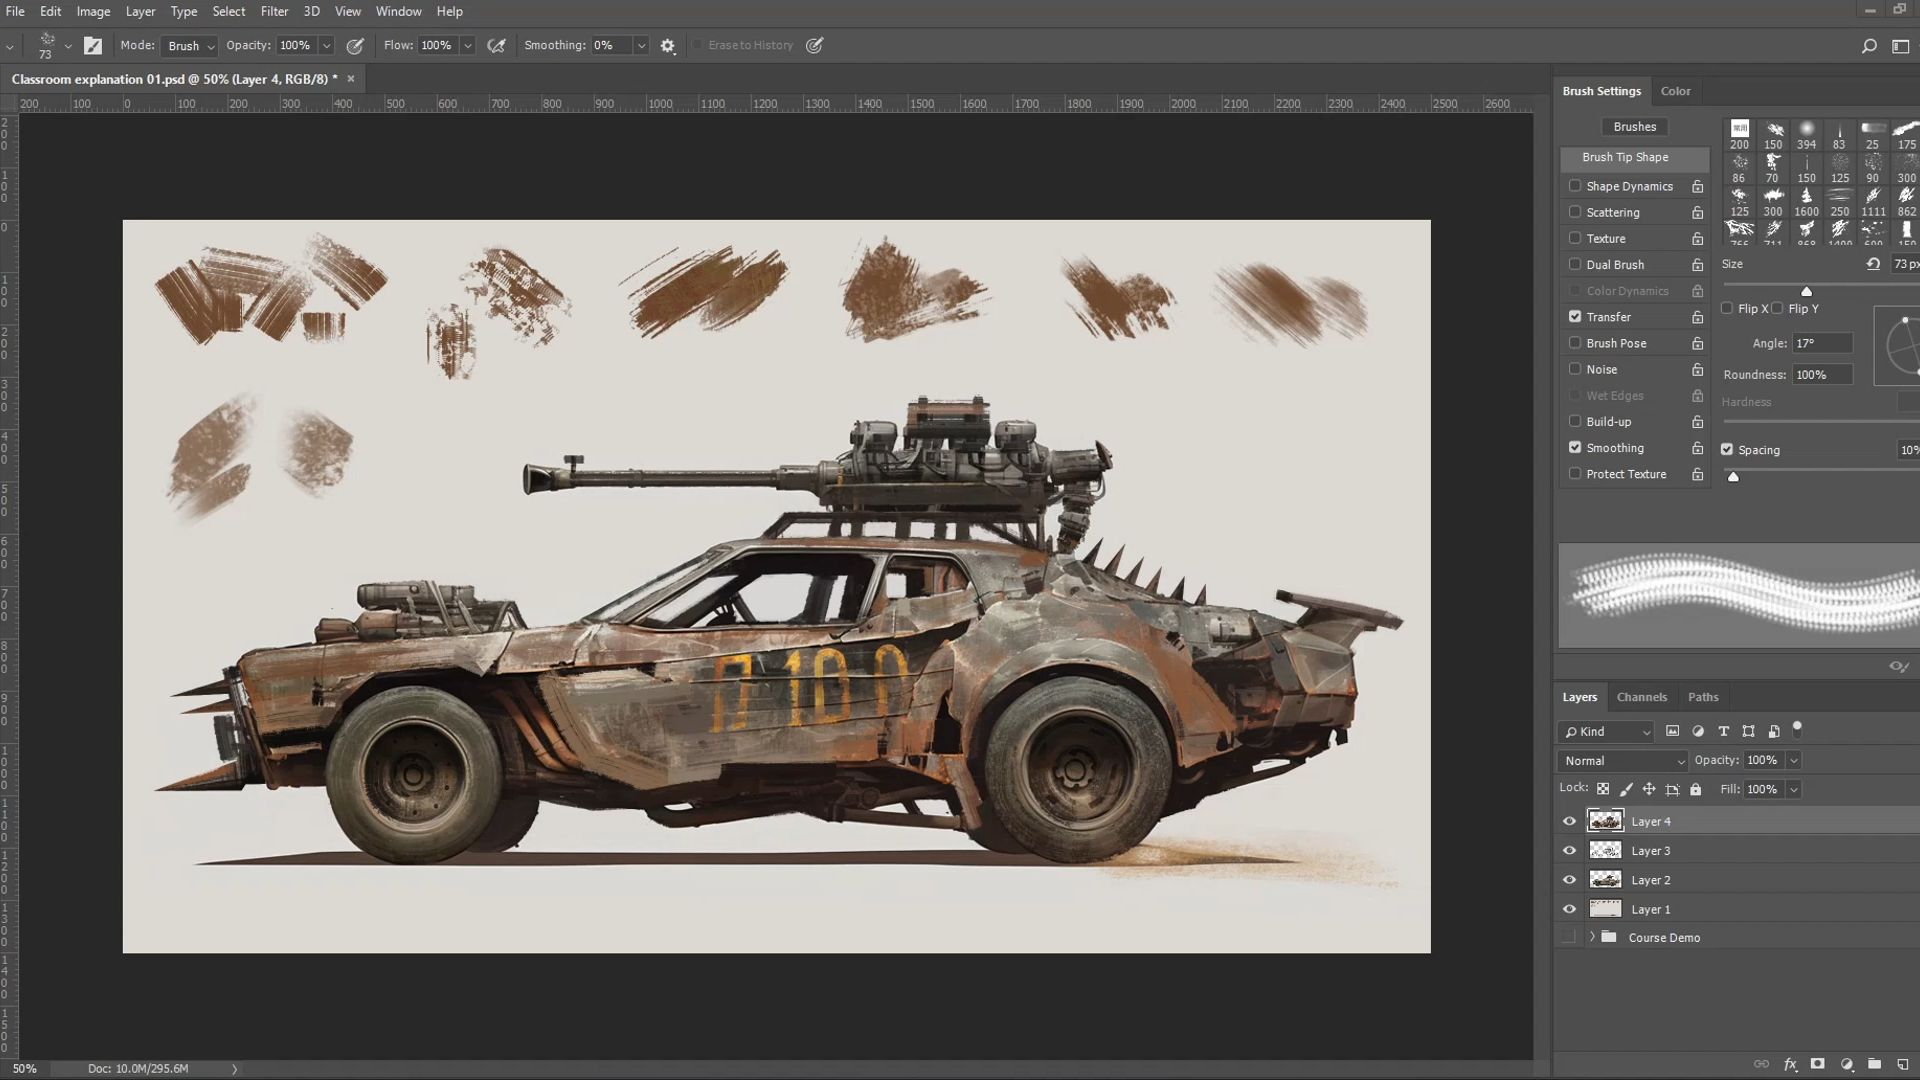Open the layer Fill slider arrow

pyautogui.click(x=1794, y=790)
